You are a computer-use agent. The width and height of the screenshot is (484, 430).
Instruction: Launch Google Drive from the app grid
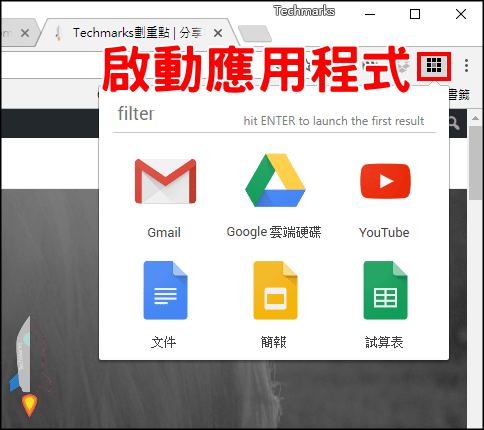tap(275, 180)
